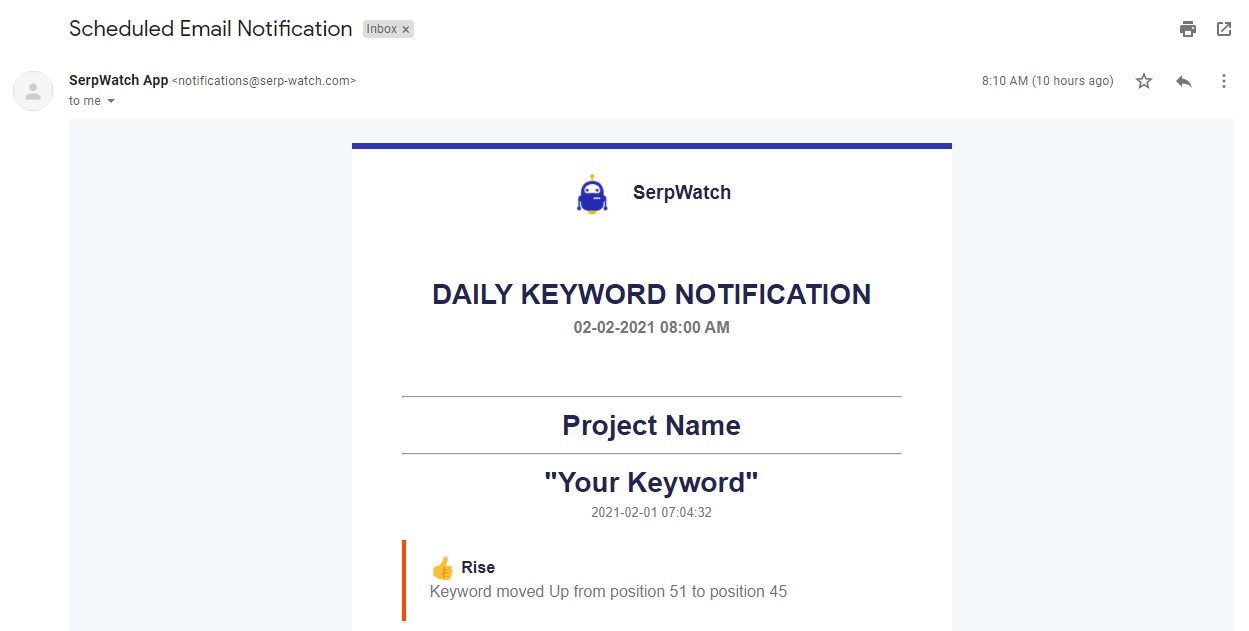1249x631 pixels.
Task: Click sender name SerpWatch App
Action: click(118, 80)
